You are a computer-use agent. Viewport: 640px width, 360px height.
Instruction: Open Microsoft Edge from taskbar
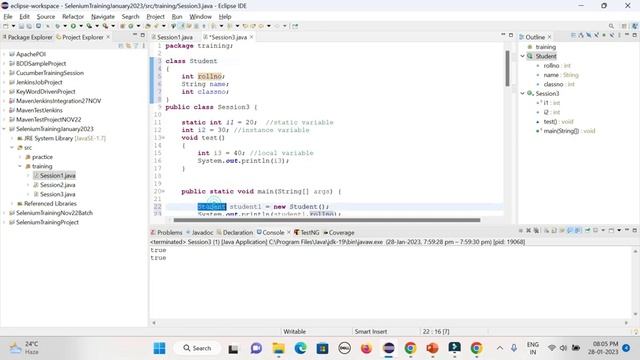(x=300, y=348)
